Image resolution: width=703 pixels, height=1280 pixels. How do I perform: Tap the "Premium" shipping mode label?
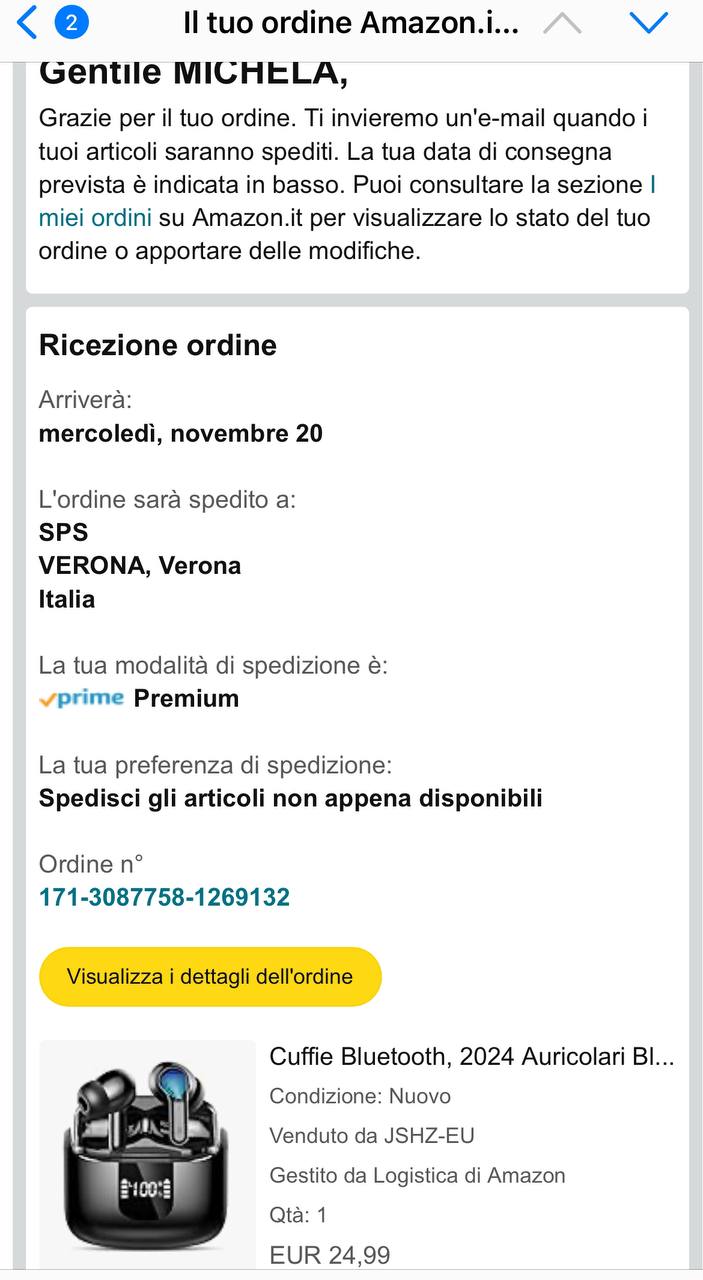[187, 698]
